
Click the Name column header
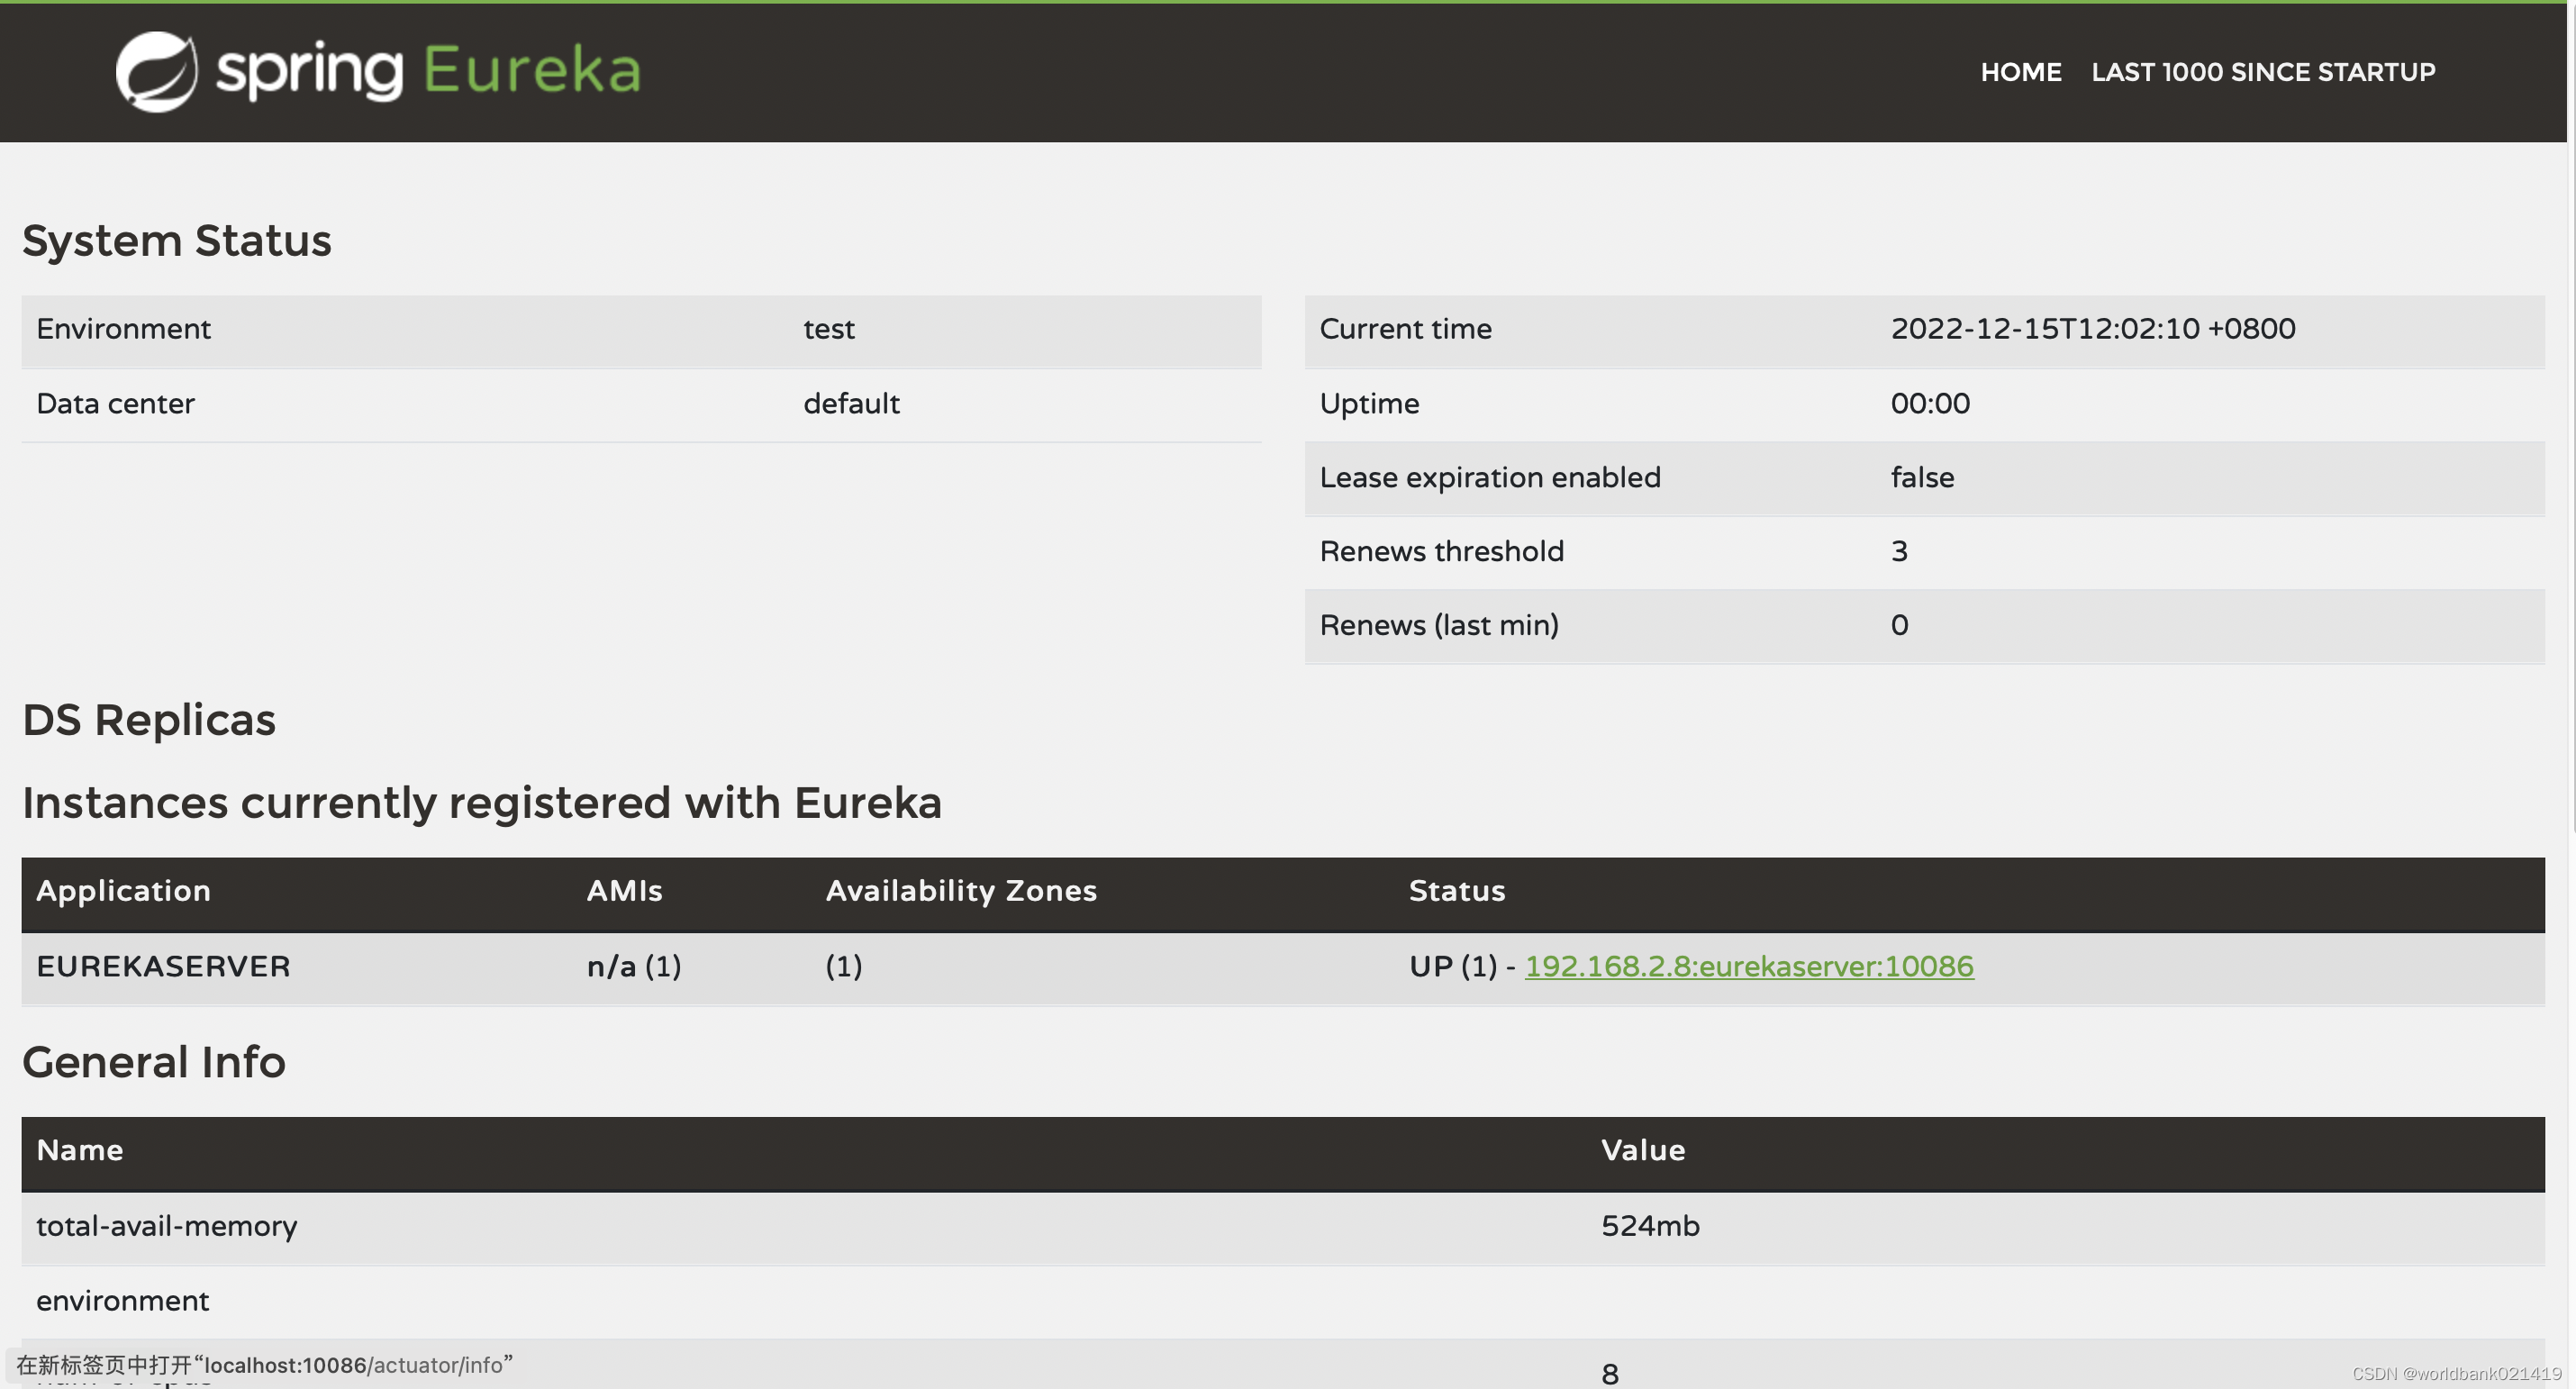coord(80,1150)
